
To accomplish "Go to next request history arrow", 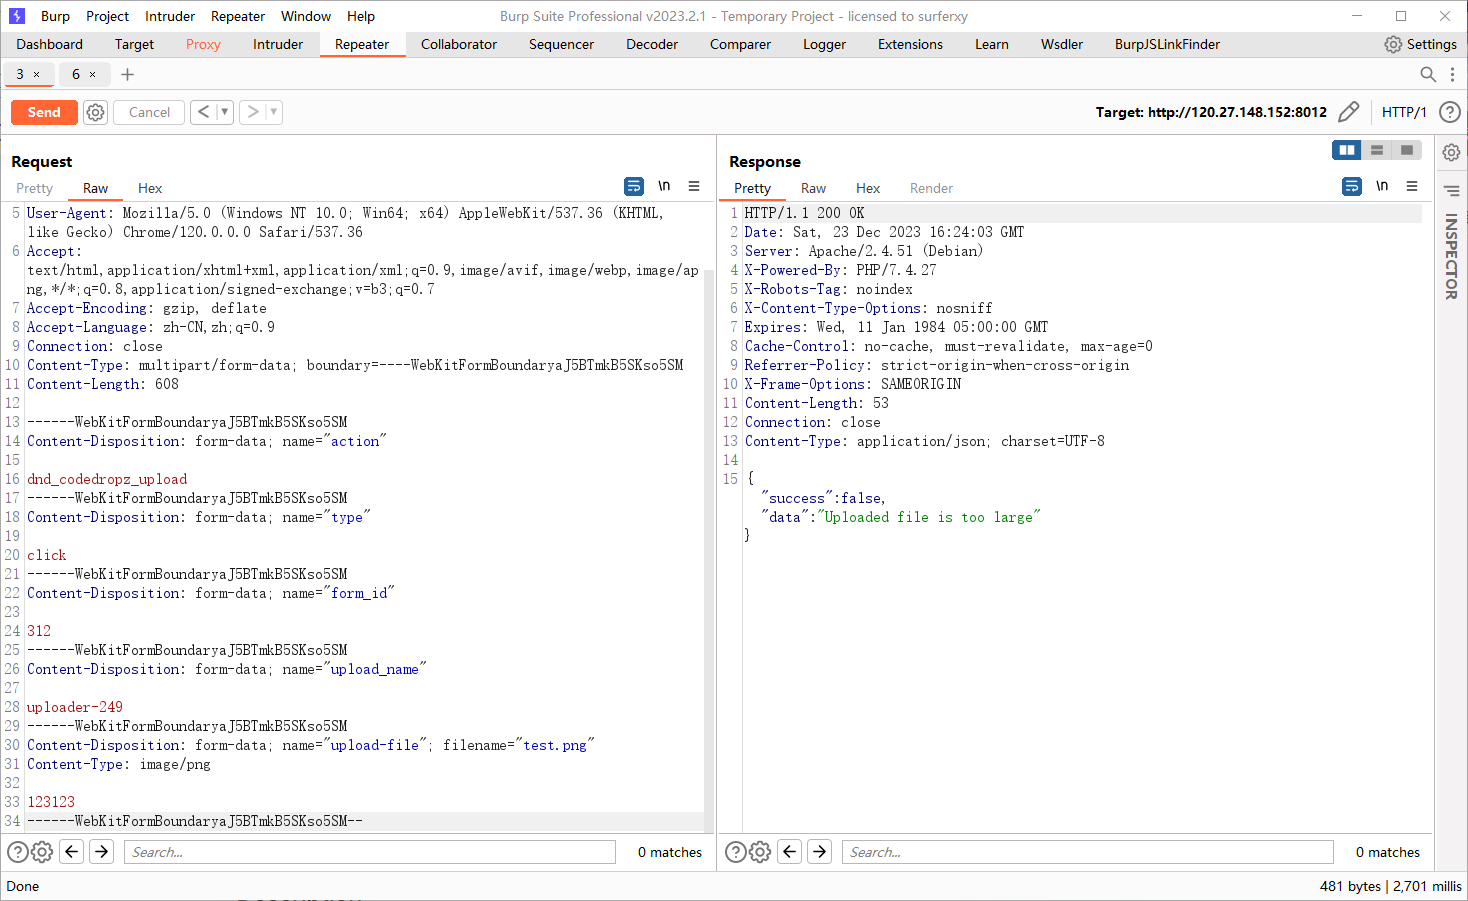I will pos(253,112).
